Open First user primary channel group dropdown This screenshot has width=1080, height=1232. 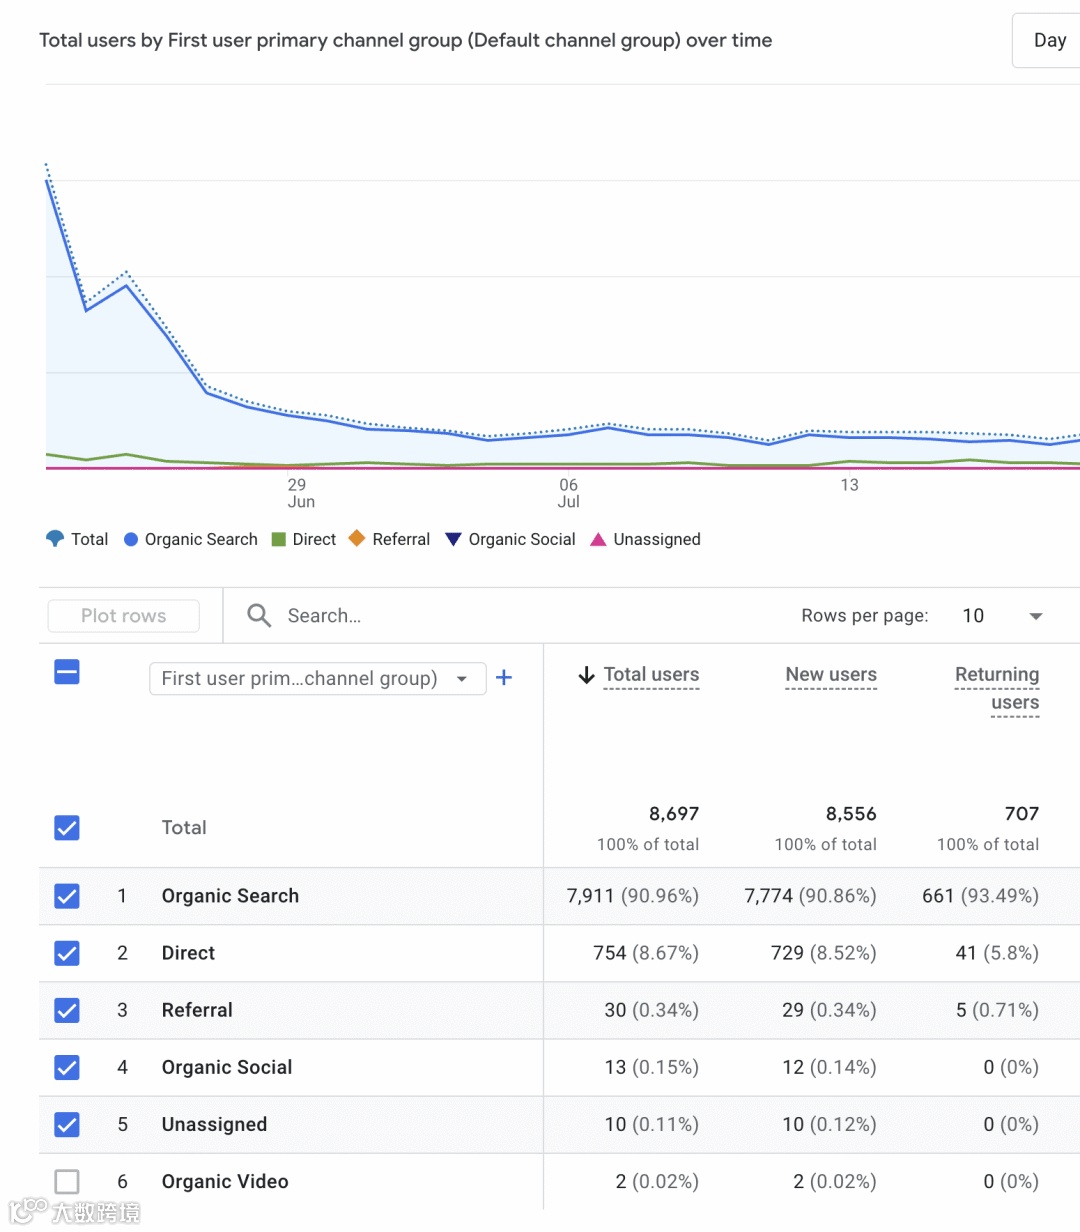pyautogui.click(x=317, y=678)
